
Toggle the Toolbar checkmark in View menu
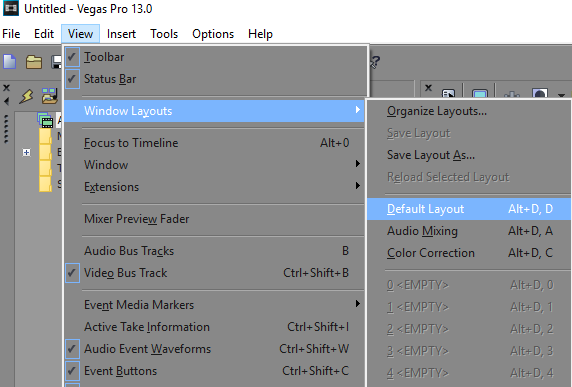click(x=72, y=57)
